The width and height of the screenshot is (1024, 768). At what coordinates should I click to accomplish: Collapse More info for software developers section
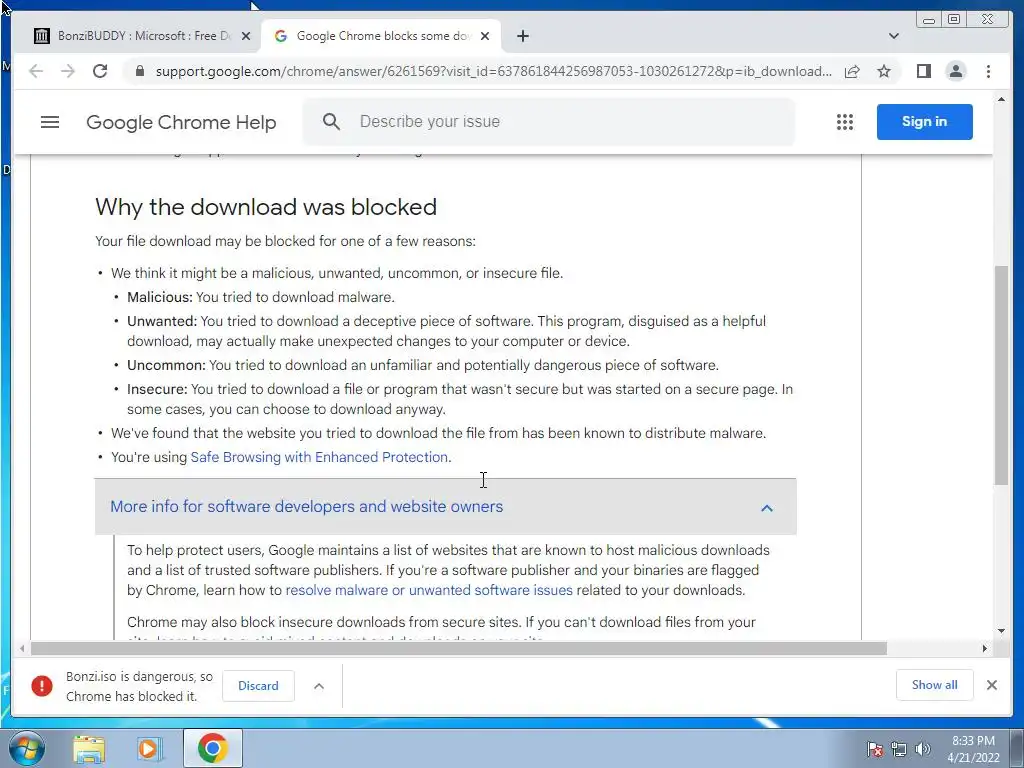coord(445,507)
